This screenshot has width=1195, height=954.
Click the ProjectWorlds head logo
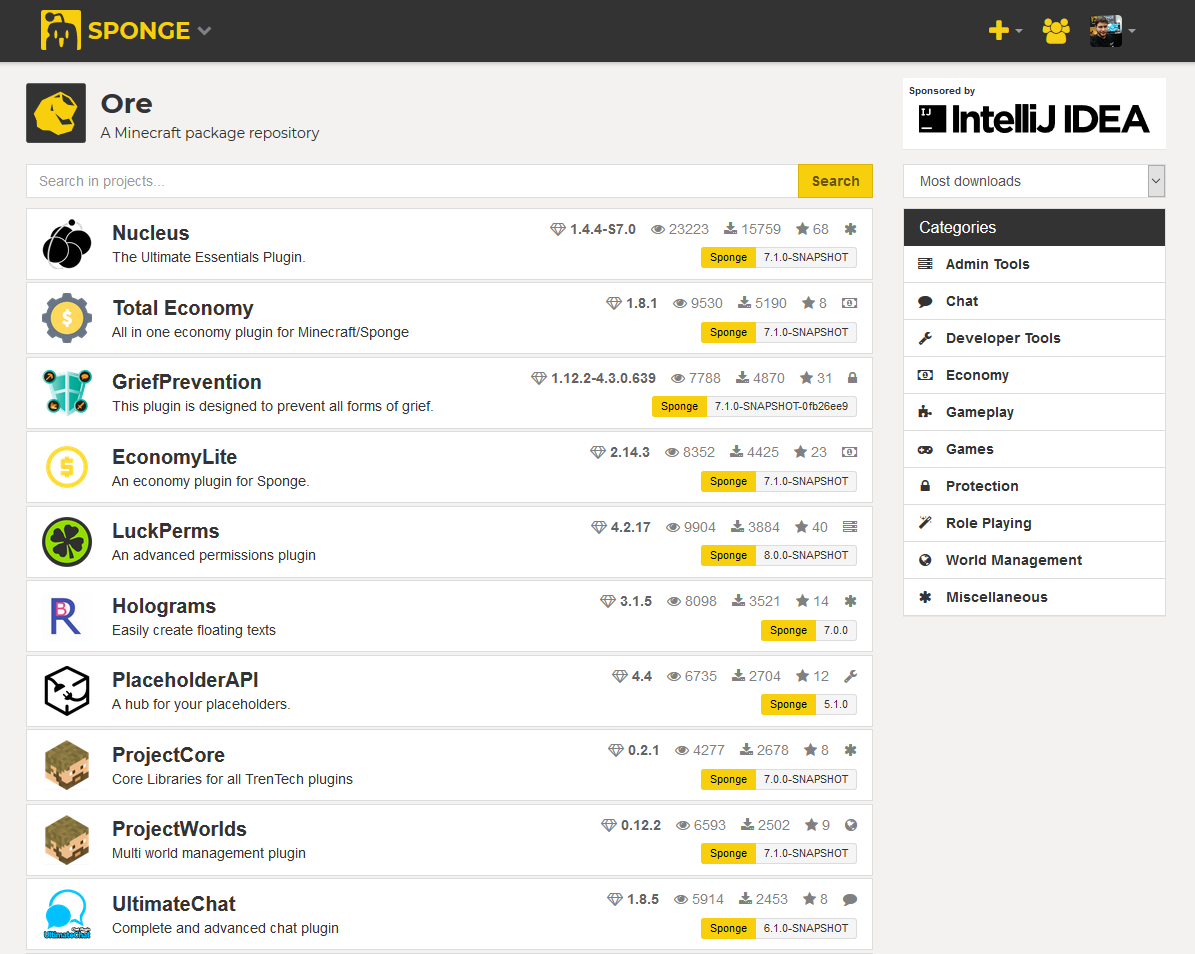67,840
